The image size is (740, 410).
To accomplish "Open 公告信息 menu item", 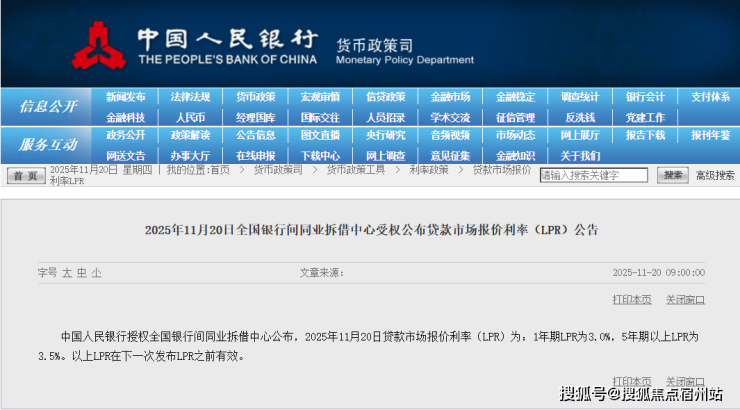I will pyautogui.click(x=255, y=135).
